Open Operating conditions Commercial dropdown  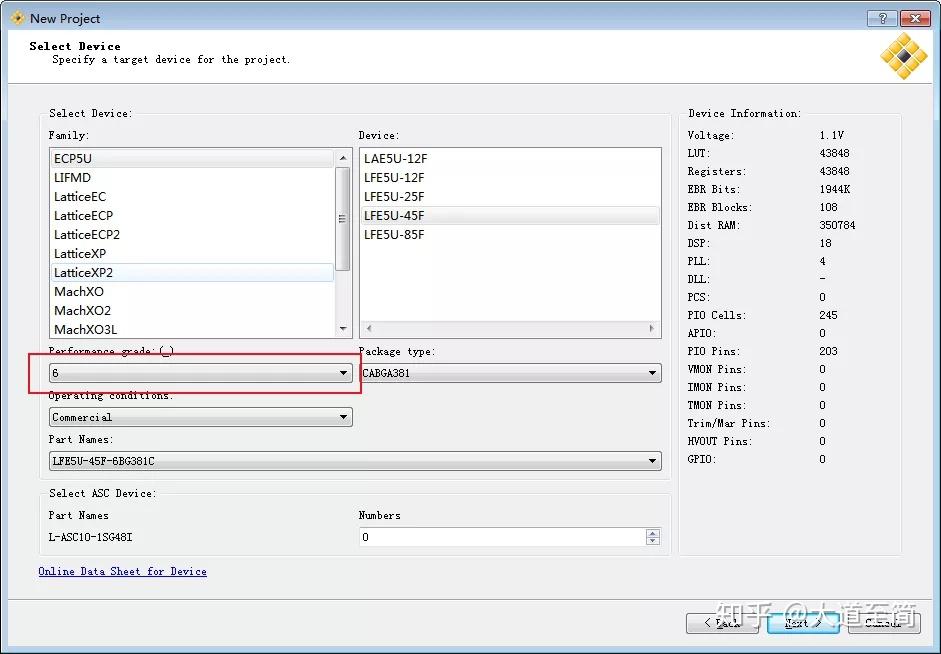[200, 417]
